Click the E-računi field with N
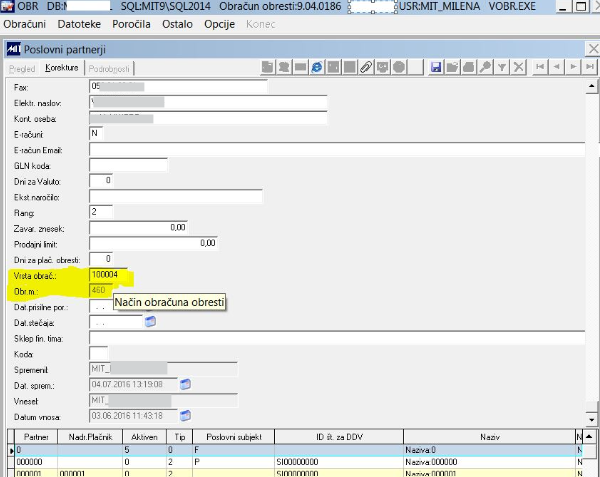 (96, 133)
